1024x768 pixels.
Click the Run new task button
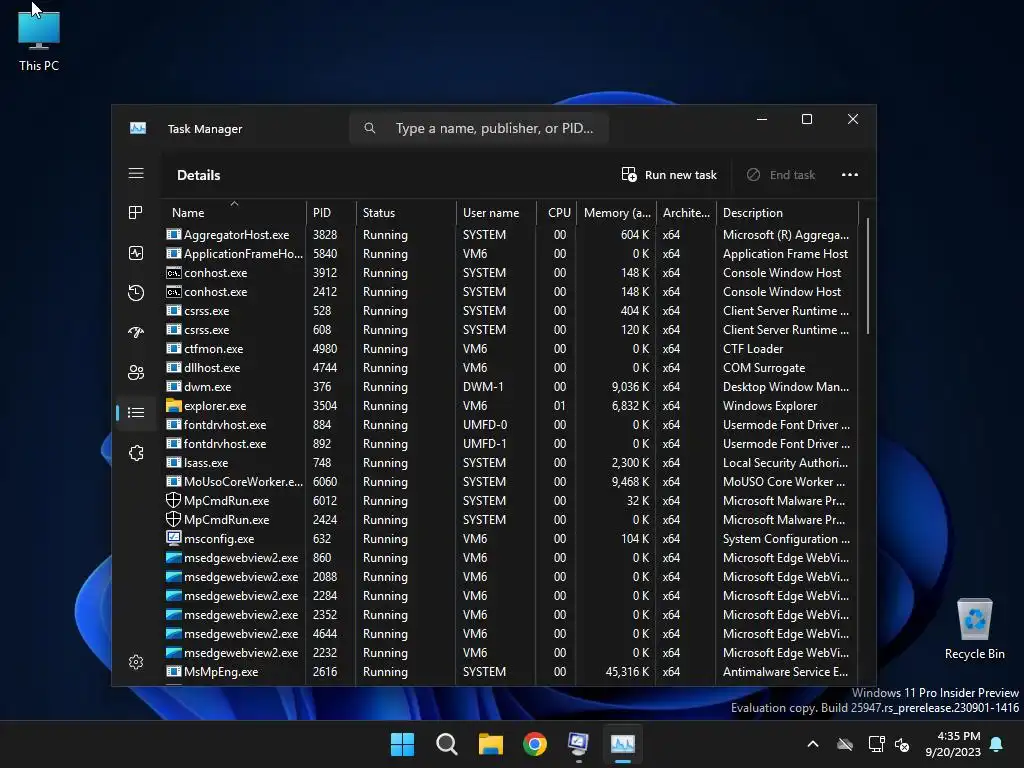pyautogui.click(x=669, y=174)
